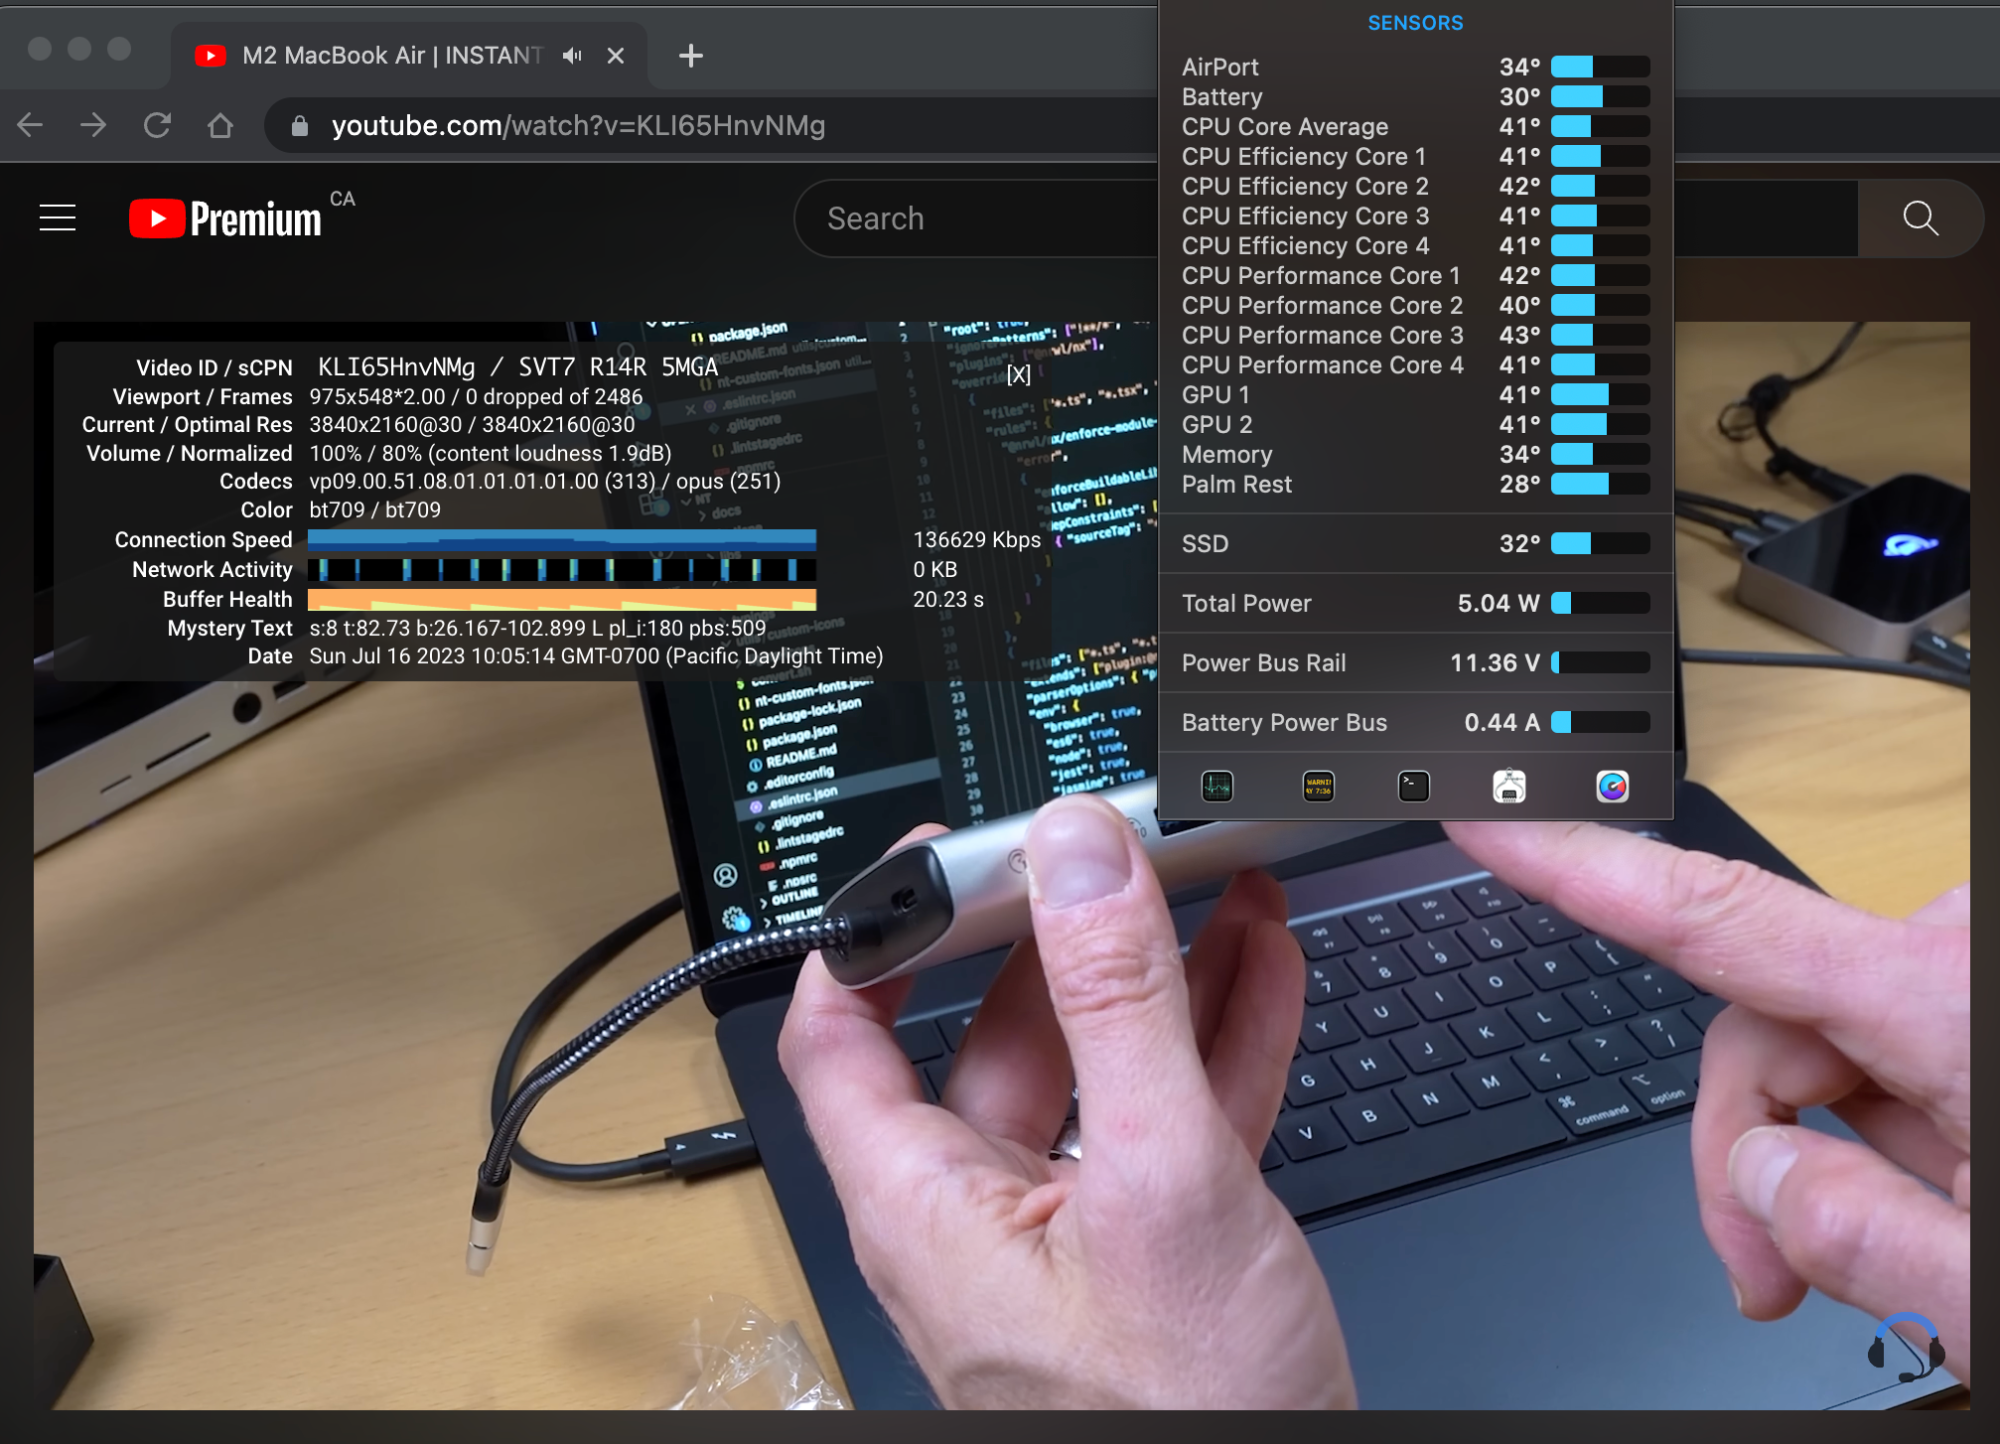The image size is (2000, 1444).
Task: Click the SENSORS panel header
Action: 1415,23
